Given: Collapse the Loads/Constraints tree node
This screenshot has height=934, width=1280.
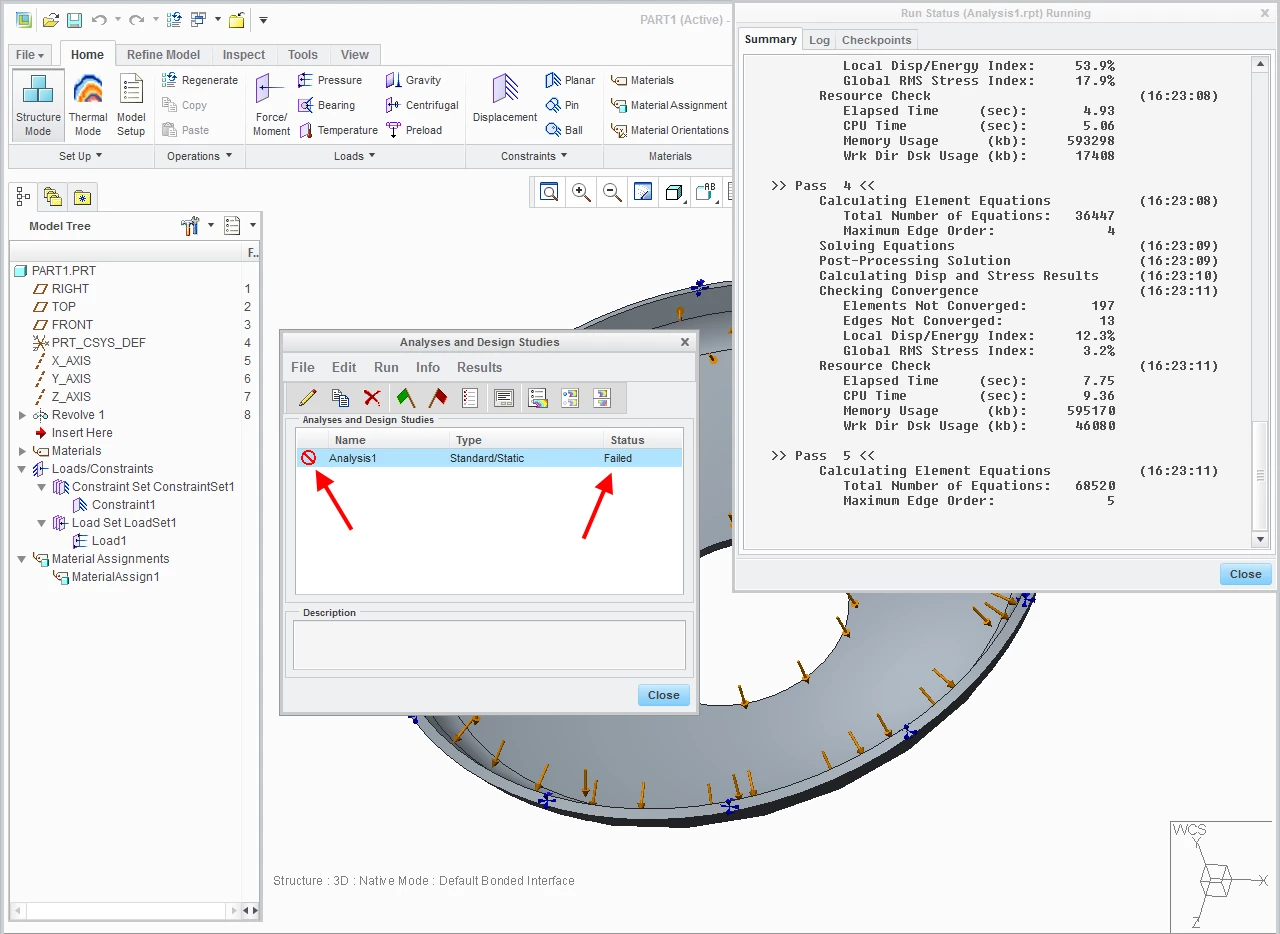Looking at the screenshot, I should [x=22, y=469].
